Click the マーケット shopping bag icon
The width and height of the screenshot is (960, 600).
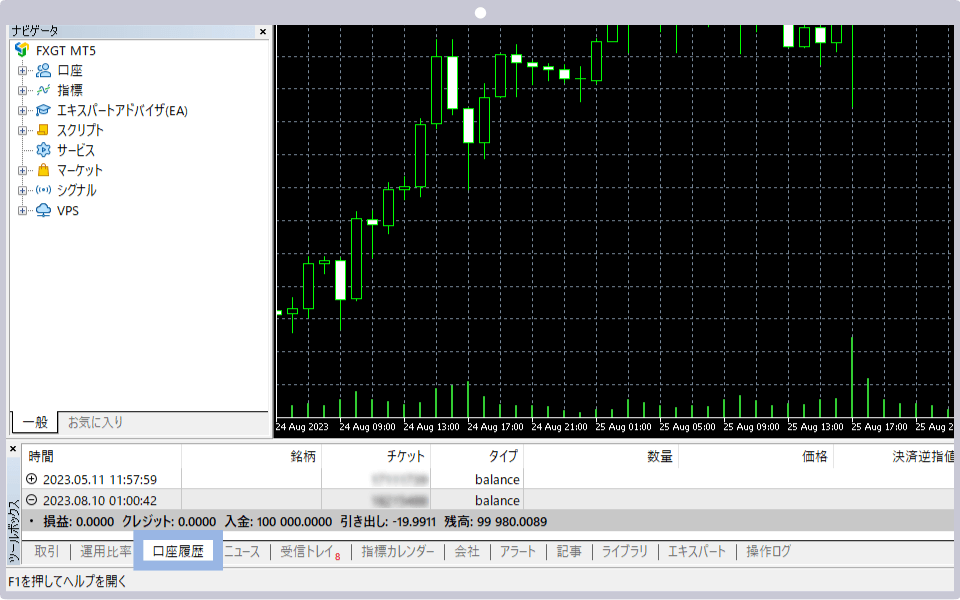(43, 170)
